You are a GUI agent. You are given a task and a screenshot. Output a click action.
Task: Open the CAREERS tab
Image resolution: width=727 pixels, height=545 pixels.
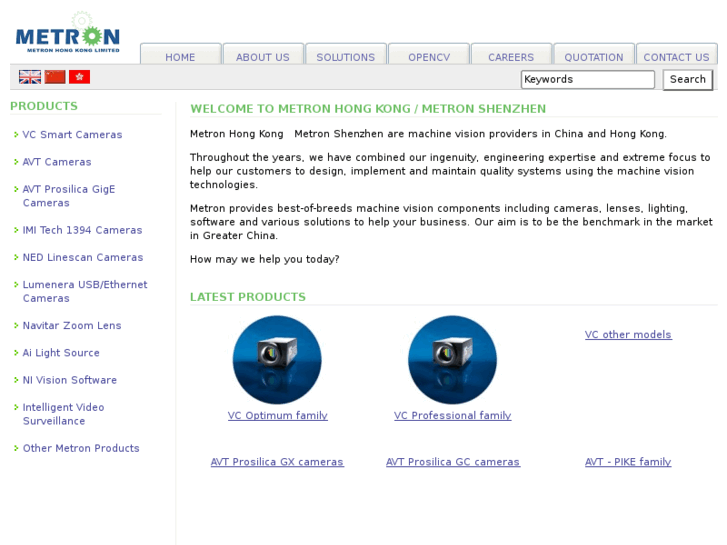511,54
